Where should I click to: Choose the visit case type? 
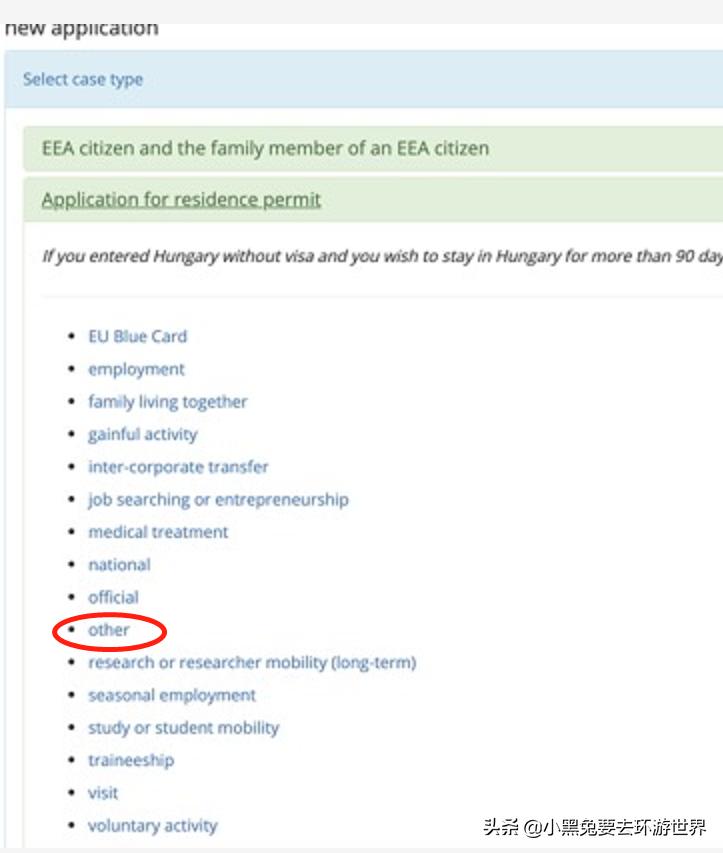(x=103, y=793)
